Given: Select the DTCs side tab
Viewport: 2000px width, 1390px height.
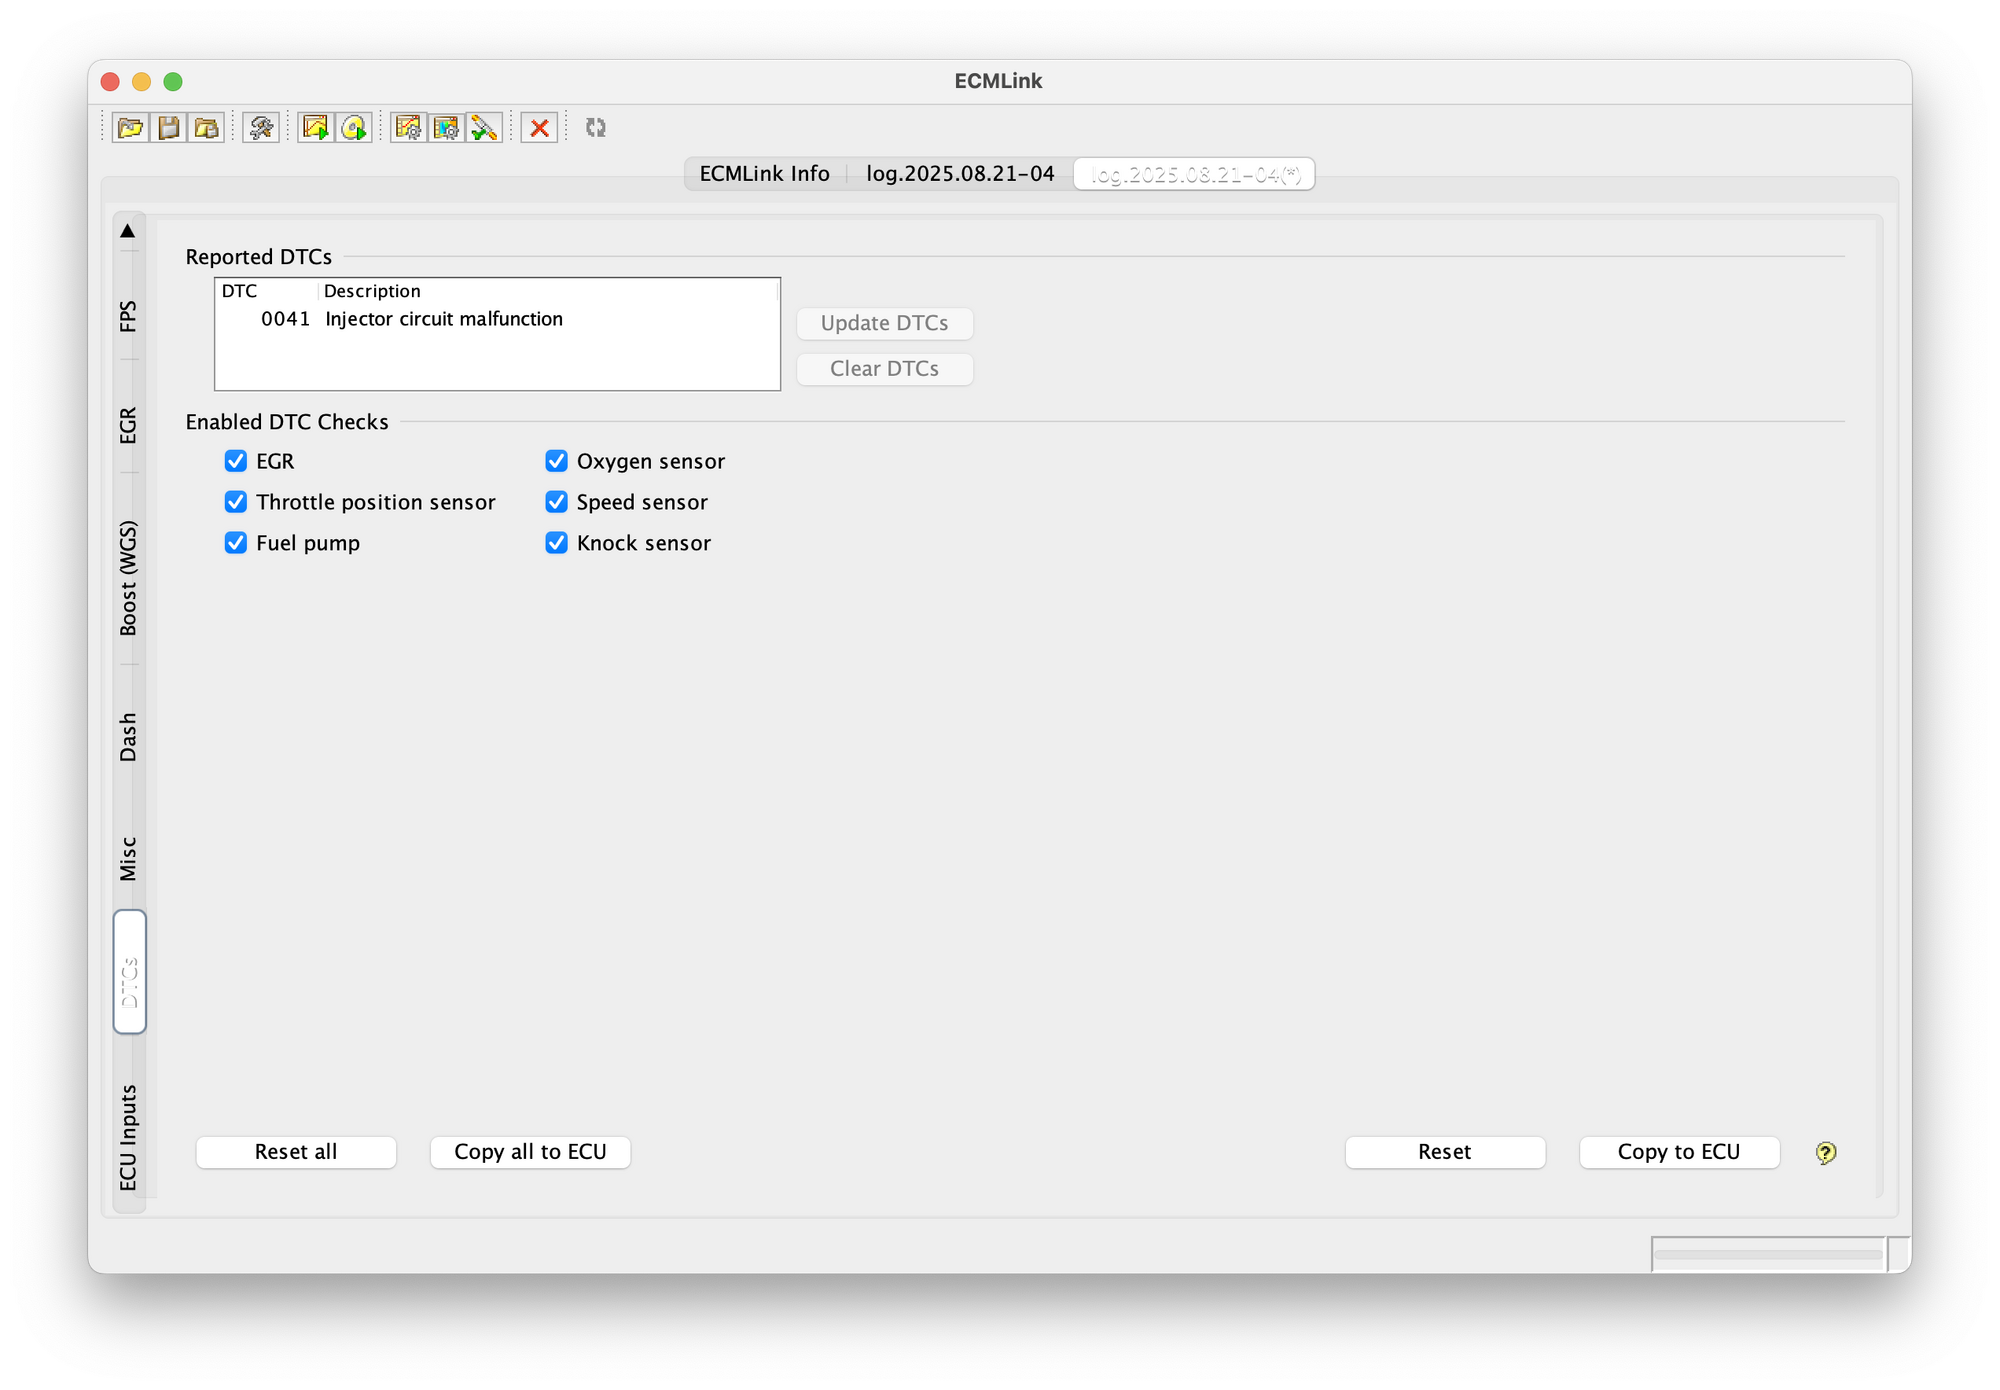Looking at the screenshot, I should 130,972.
